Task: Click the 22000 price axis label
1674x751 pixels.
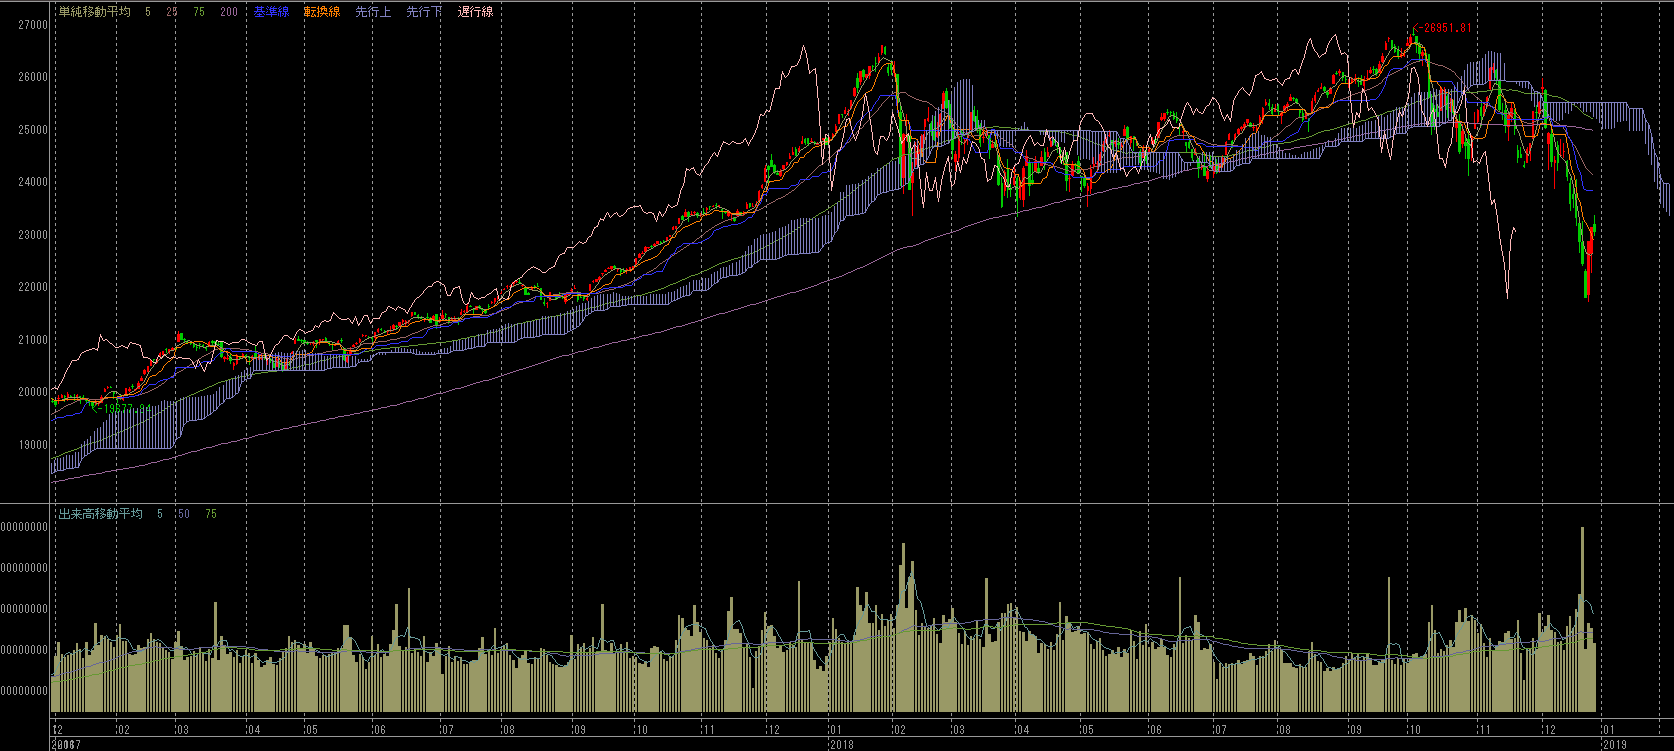Action: coord(33,287)
